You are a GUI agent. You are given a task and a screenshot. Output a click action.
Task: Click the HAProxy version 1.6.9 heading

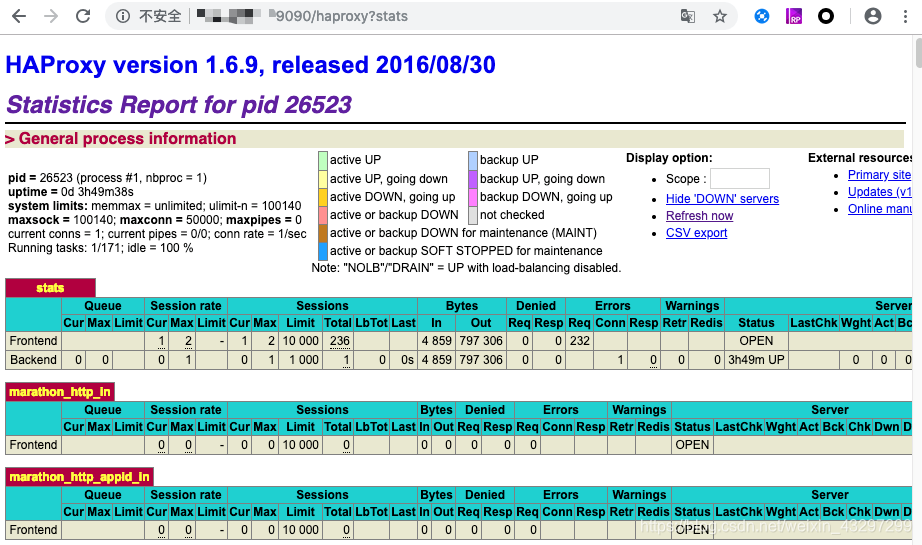pyautogui.click(x=250, y=65)
